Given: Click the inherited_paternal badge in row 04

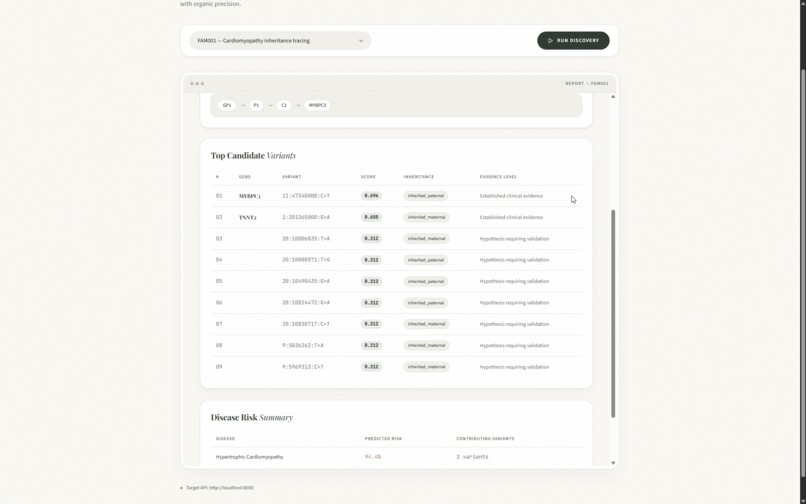Looking at the screenshot, I should [x=426, y=260].
